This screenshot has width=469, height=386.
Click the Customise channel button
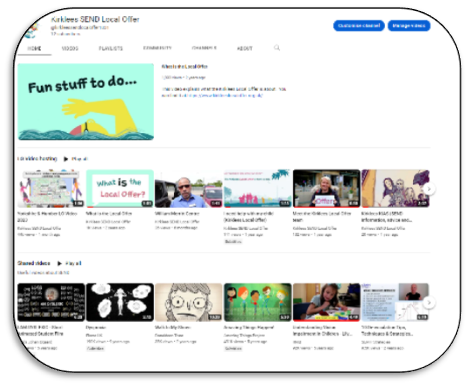359,26
